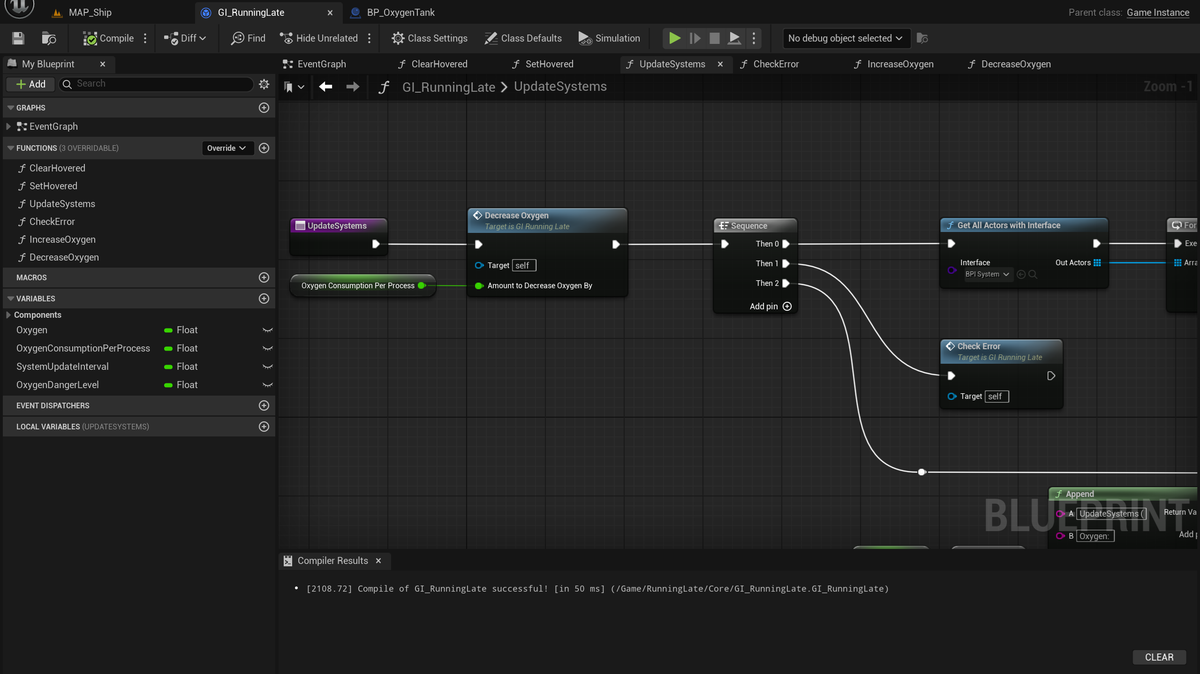The height and width of the screenshot is (674, 1200).
Task: Click the Skip frame (advance) button
Action: pos(695,38)
